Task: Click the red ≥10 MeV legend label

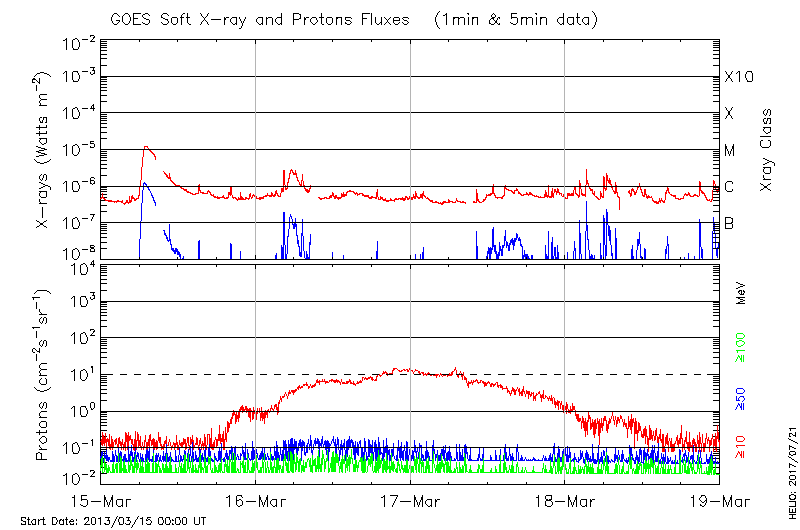Action: [742, 446]
